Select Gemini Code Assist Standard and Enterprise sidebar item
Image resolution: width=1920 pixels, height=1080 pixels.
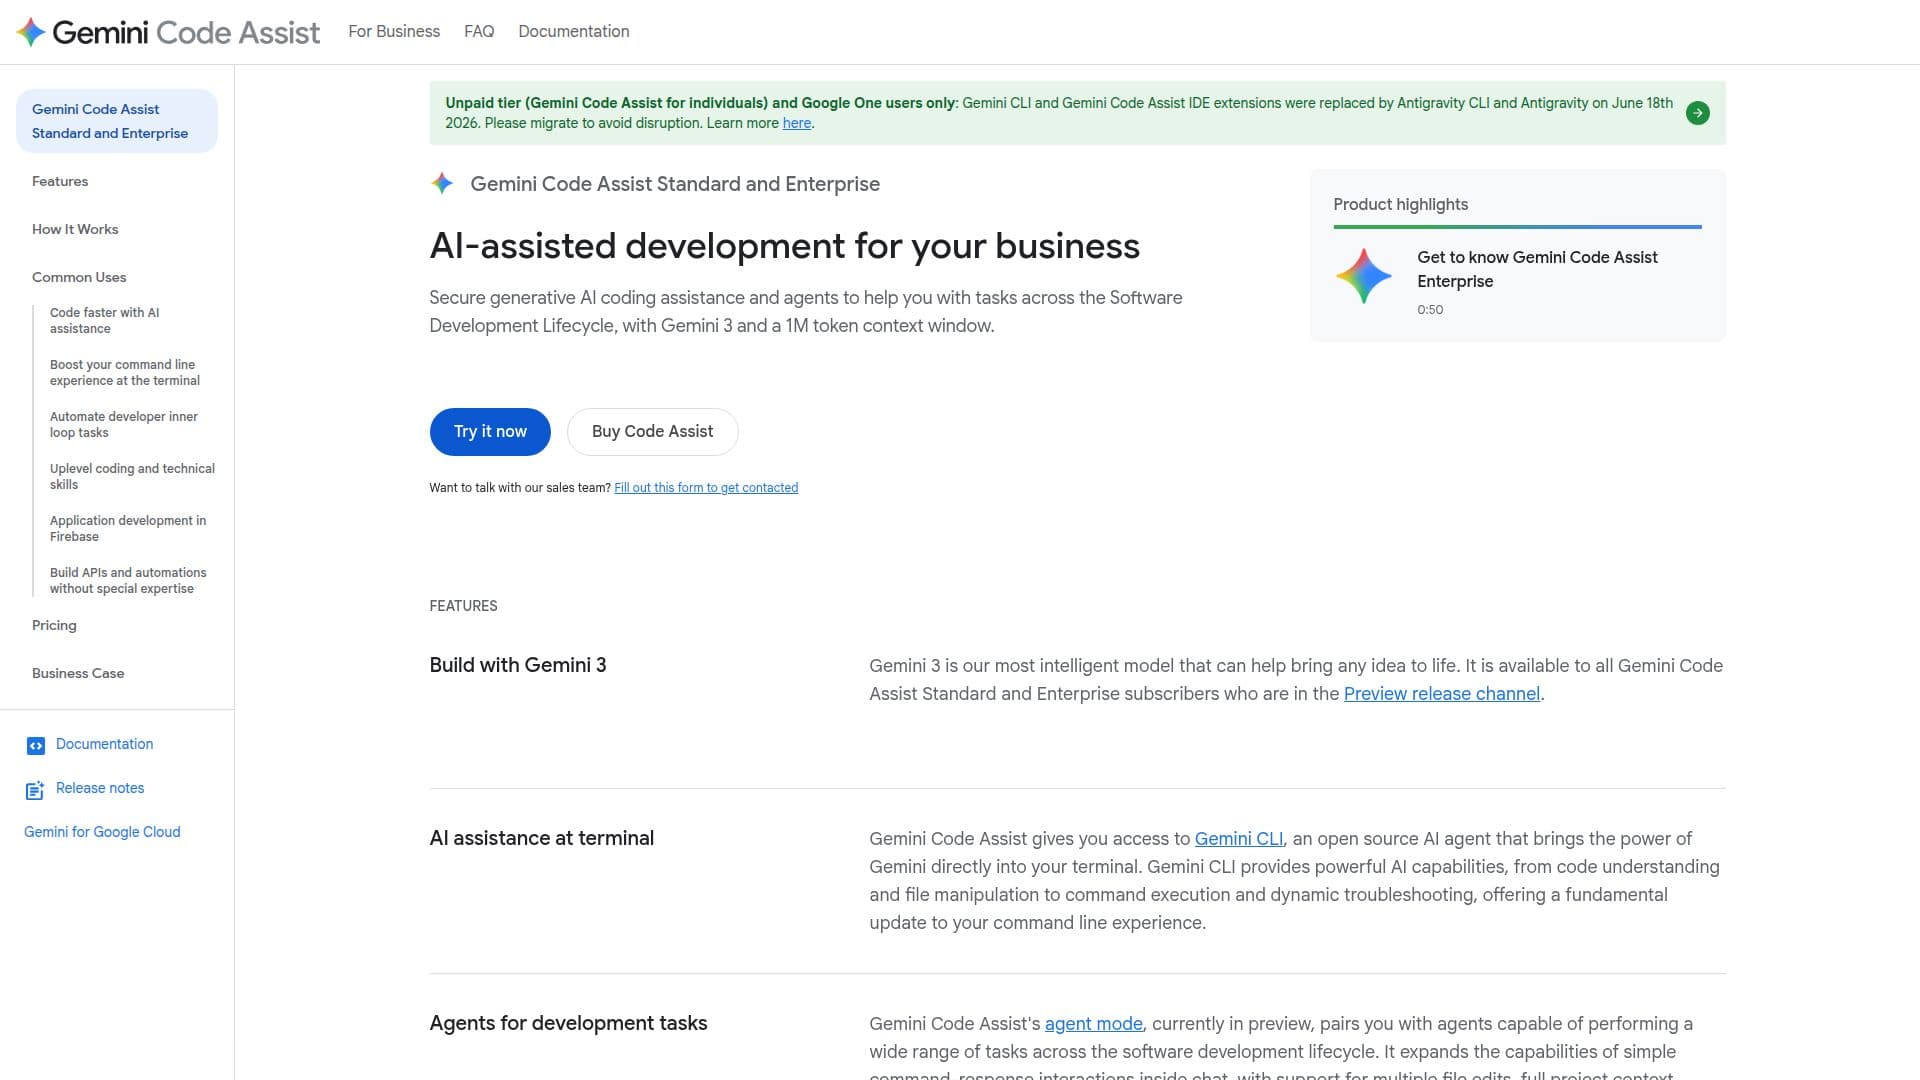click(117, 121)
